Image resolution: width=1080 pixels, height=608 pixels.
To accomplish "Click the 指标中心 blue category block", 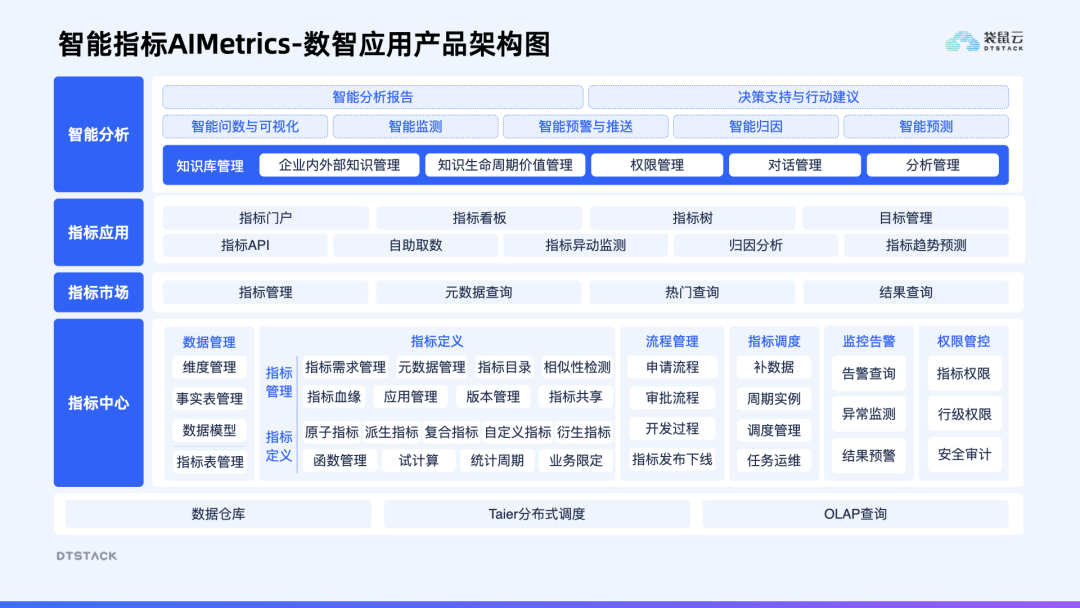I will coord(98,403).
